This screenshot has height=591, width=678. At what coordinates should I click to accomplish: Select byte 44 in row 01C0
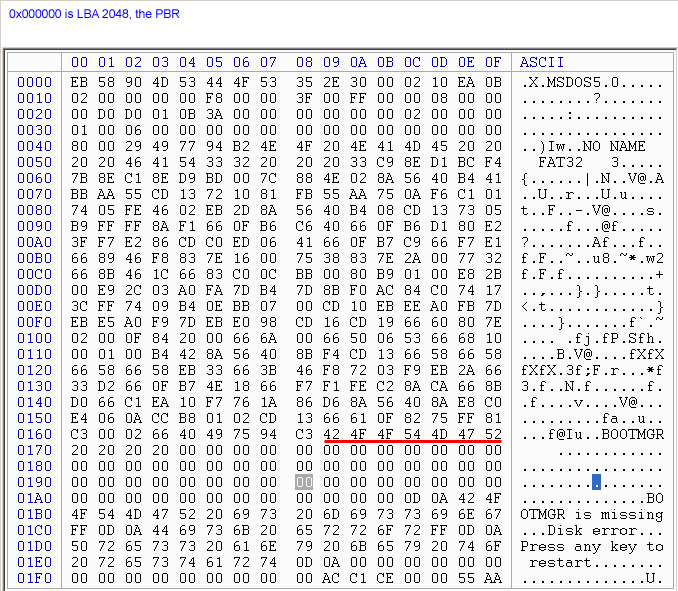pos(160,530)
